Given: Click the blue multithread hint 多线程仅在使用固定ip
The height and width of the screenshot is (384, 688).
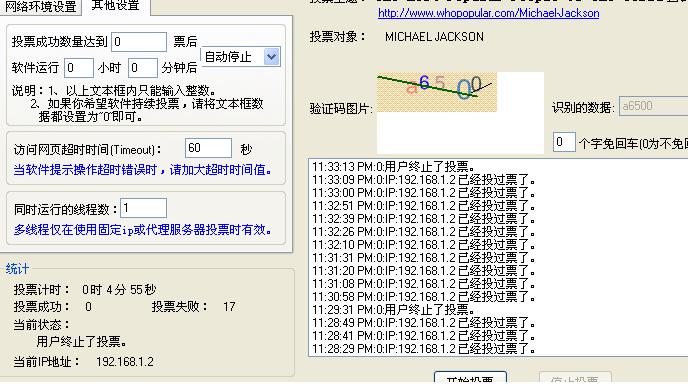Looking at the screenshot, I should [143, 230].
